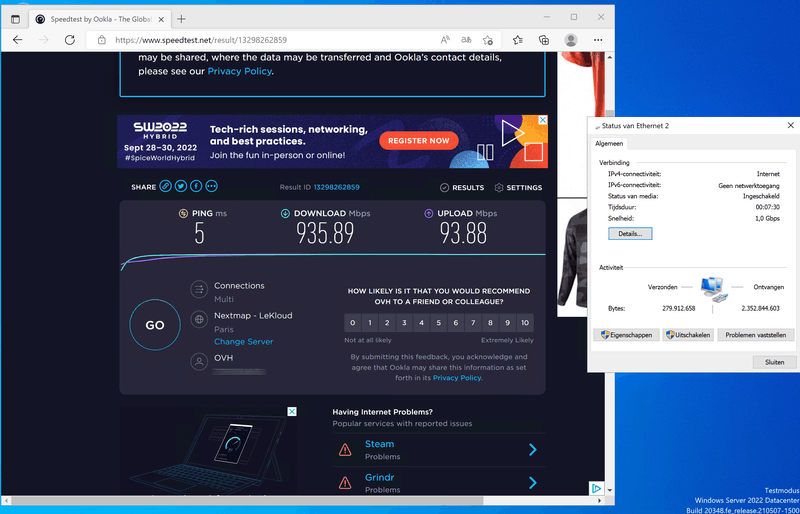The width and height of the screenshot is (800, 514).
Task: Open the browser profile avatar
Action: pyautogui.click(x=571, y=40)
